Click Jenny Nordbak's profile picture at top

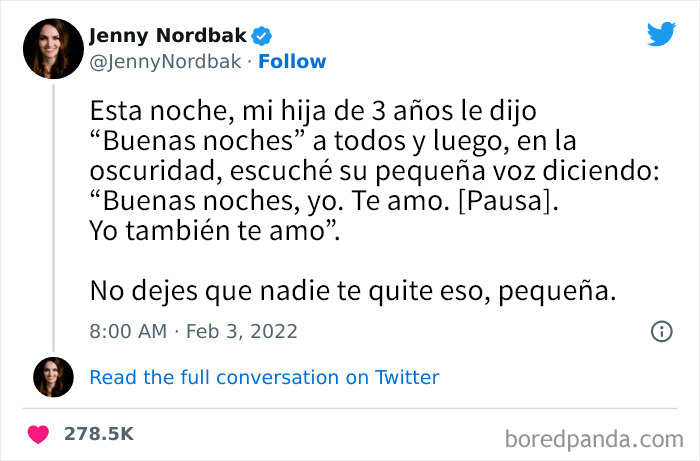(x=55, y=48)
